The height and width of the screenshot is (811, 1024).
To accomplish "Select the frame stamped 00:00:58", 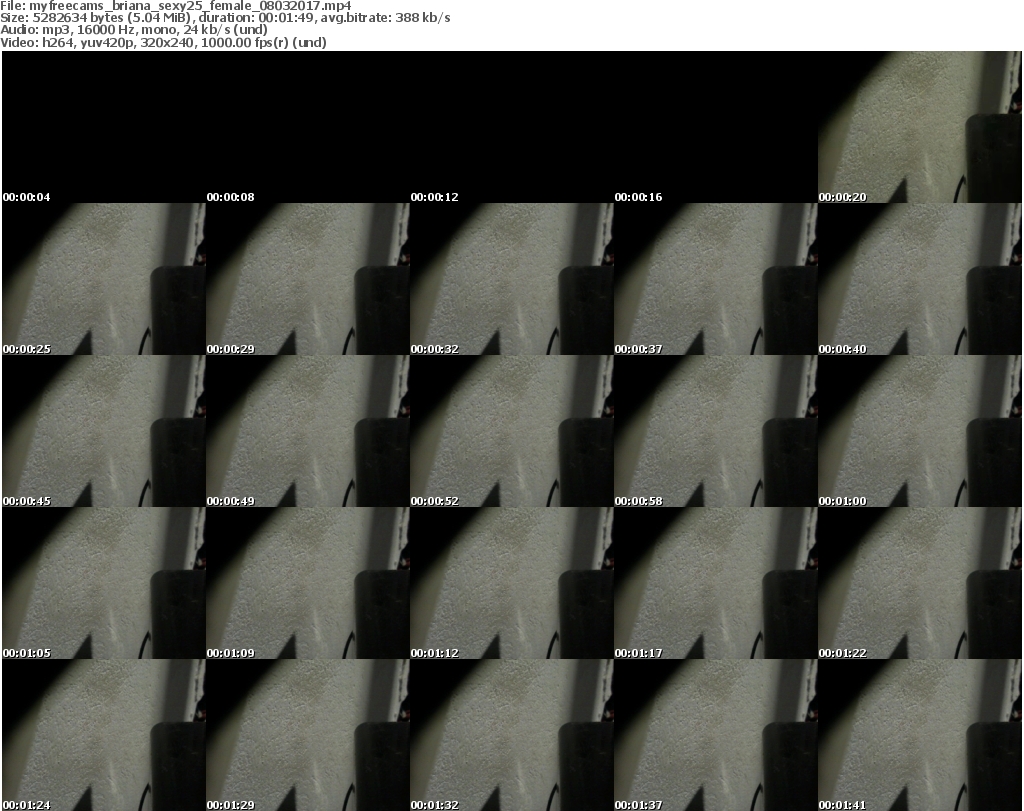I will [x=716, y=432].
